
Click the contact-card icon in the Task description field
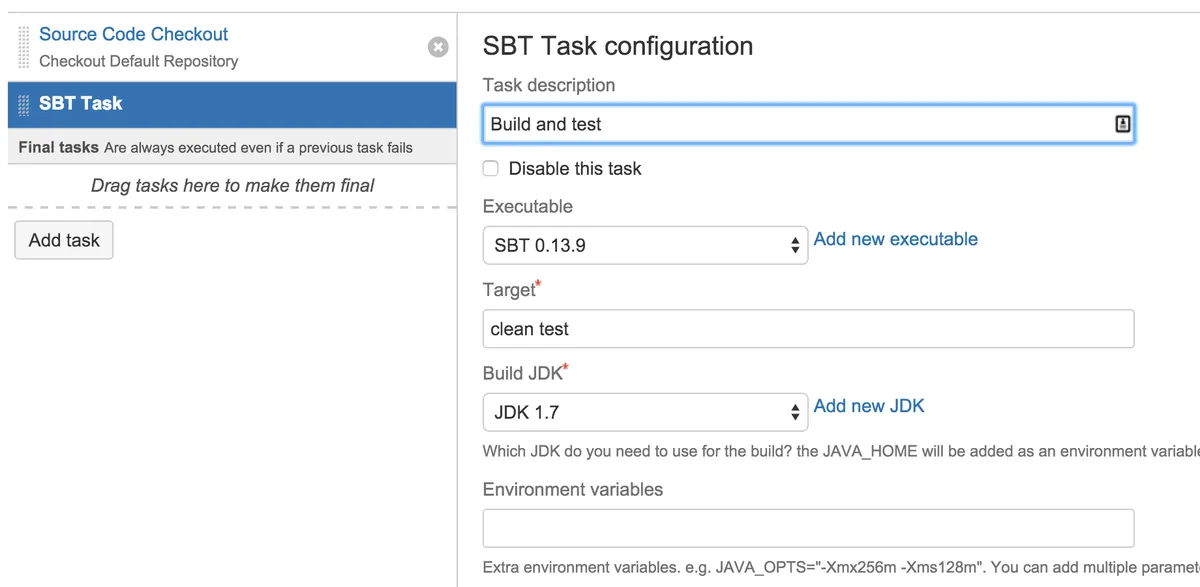pos(1121,124)
